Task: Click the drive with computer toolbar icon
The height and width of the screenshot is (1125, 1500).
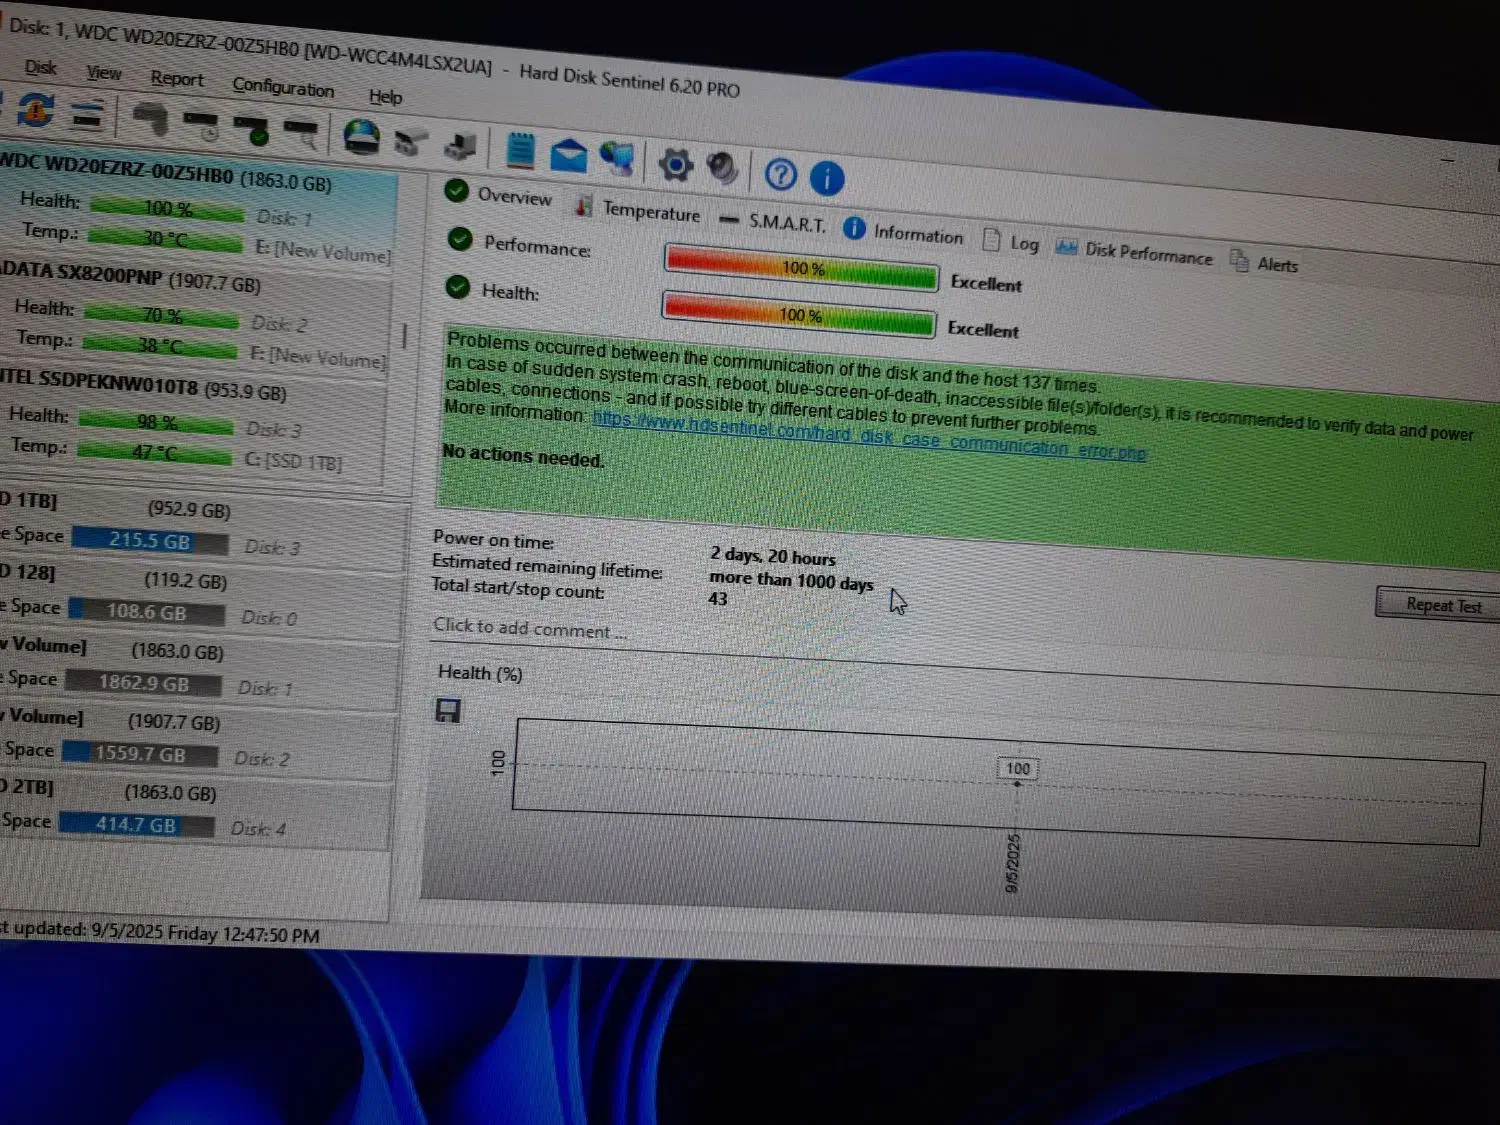Action: 460,146
